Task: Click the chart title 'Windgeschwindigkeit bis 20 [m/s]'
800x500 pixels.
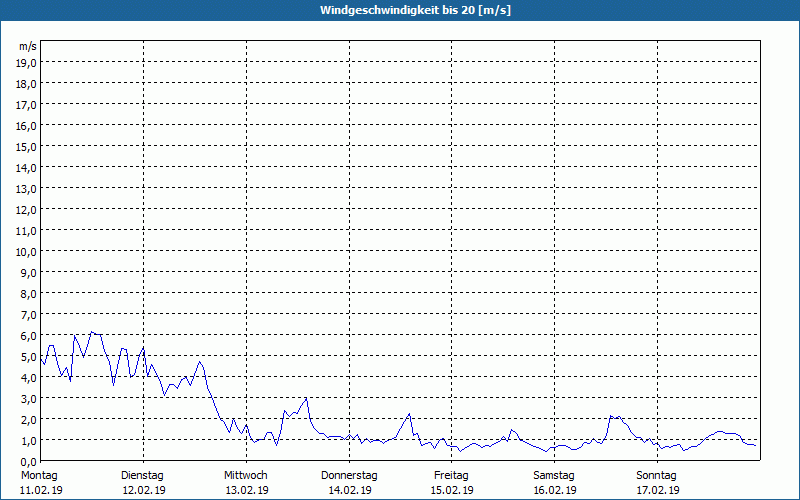Action: 415,10
